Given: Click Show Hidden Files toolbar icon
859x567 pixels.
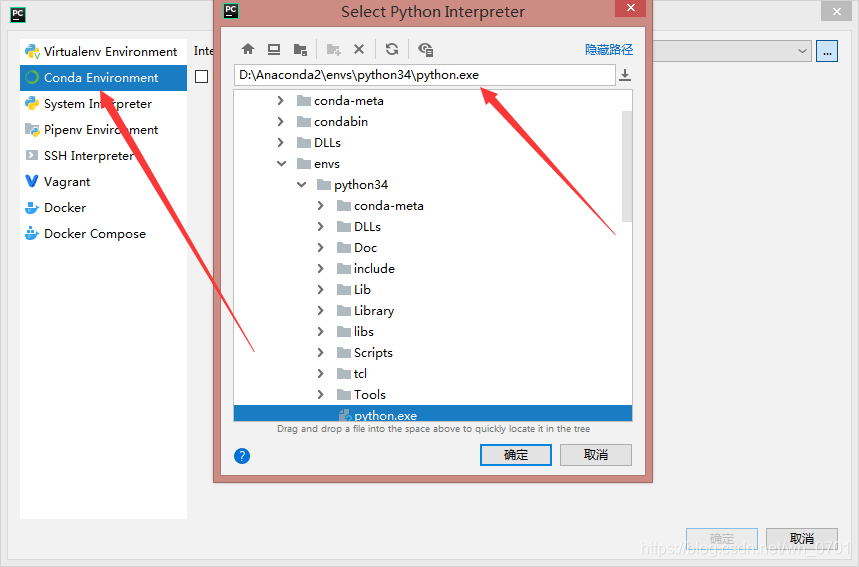Looking at the screenshot, I should (x=426, y=49).
